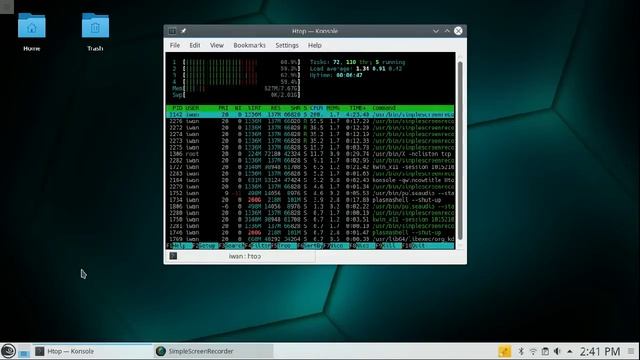640x360 pixels.
Task: Click F4 Filter in htop function bar
Action: click(258, 246)
